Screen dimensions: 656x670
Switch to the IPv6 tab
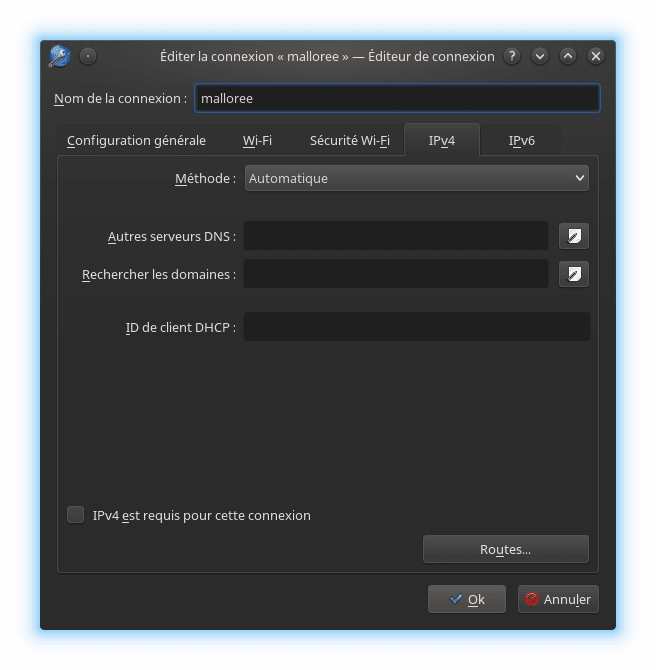click(x=521, y=141)
